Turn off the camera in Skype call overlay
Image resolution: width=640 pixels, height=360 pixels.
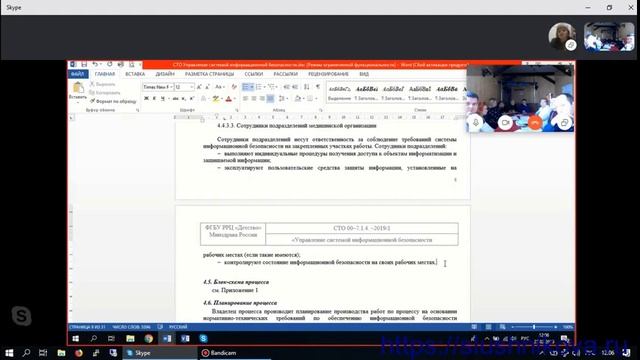pos(505,122)
